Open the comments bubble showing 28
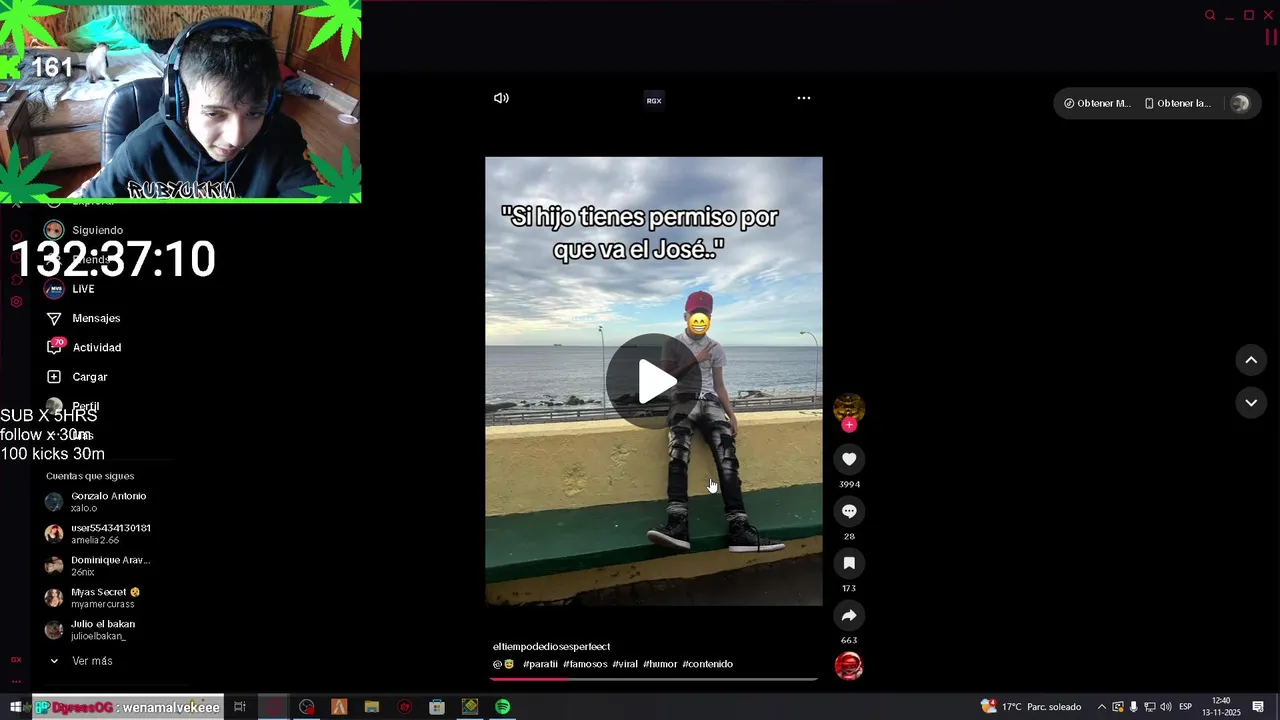 coord(849,511)
